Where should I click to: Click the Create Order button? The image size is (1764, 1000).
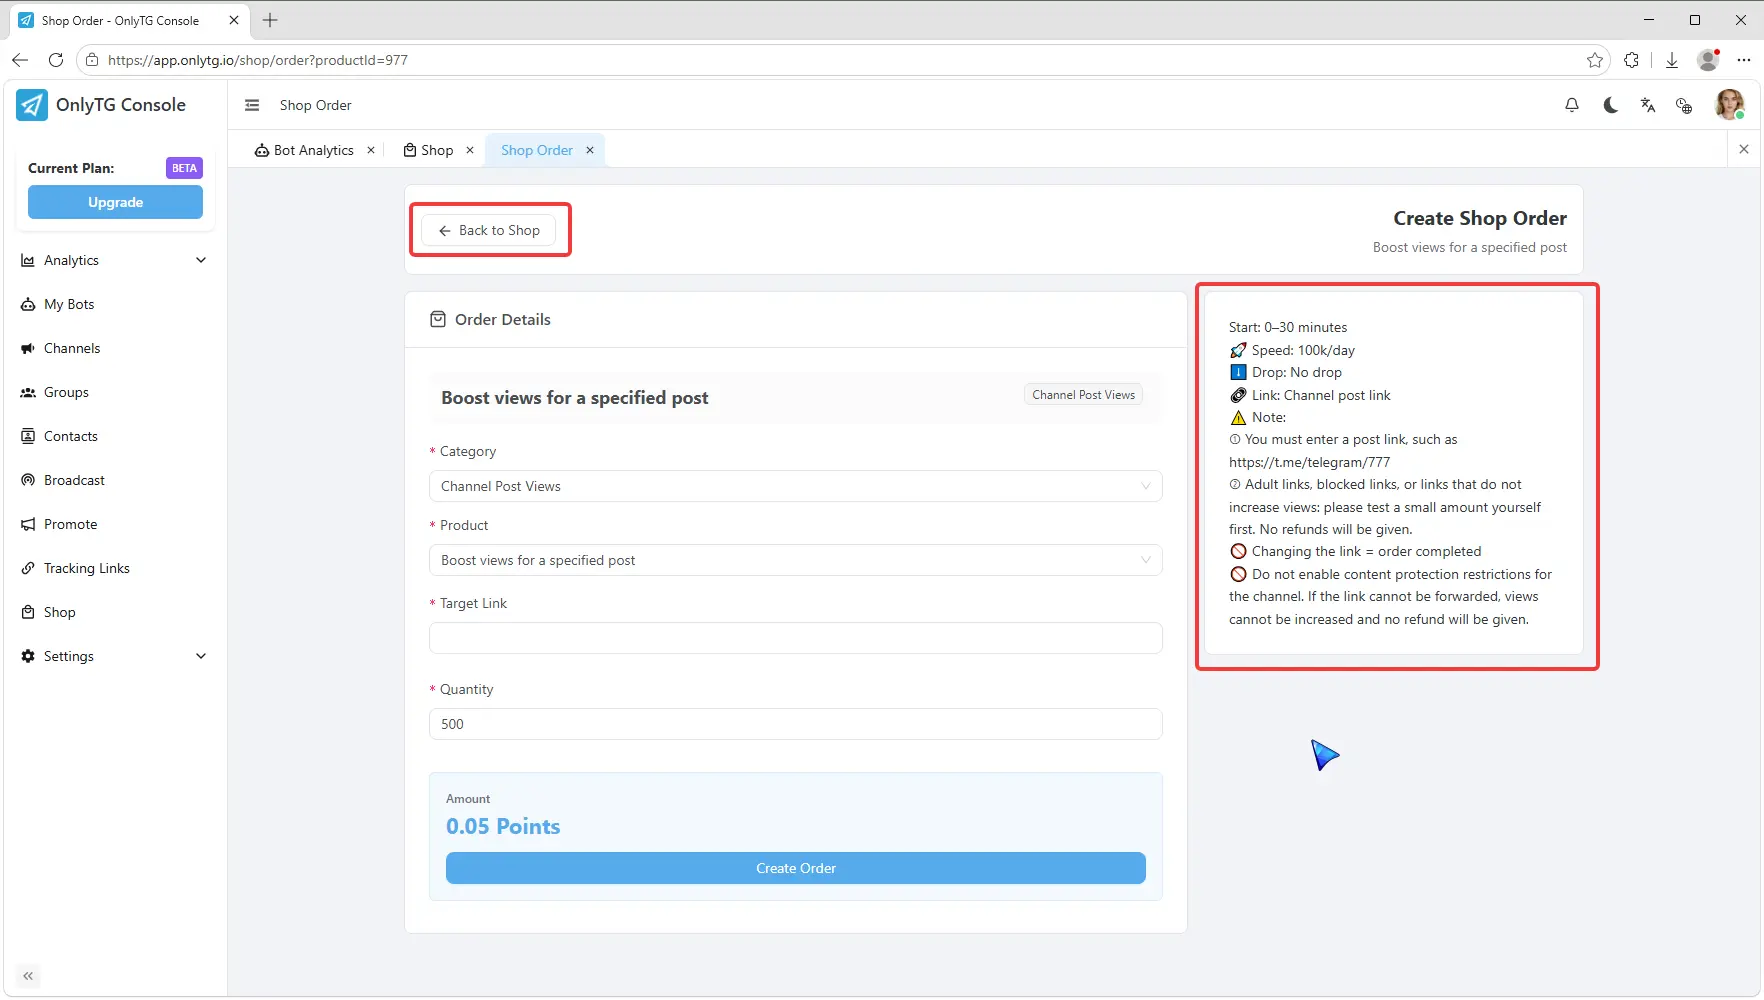coord(796,868)
